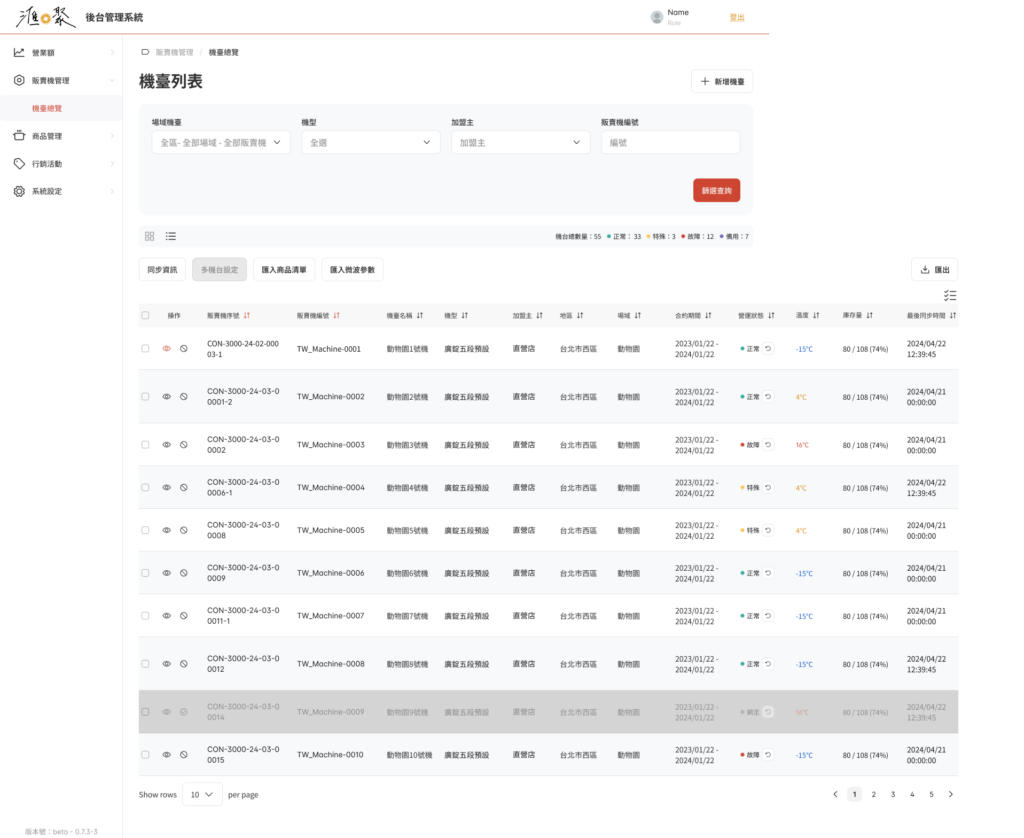Click the 篩選查詢 button
The image size is (1024, 838).
pyautogui.click(x=716, y=190)
